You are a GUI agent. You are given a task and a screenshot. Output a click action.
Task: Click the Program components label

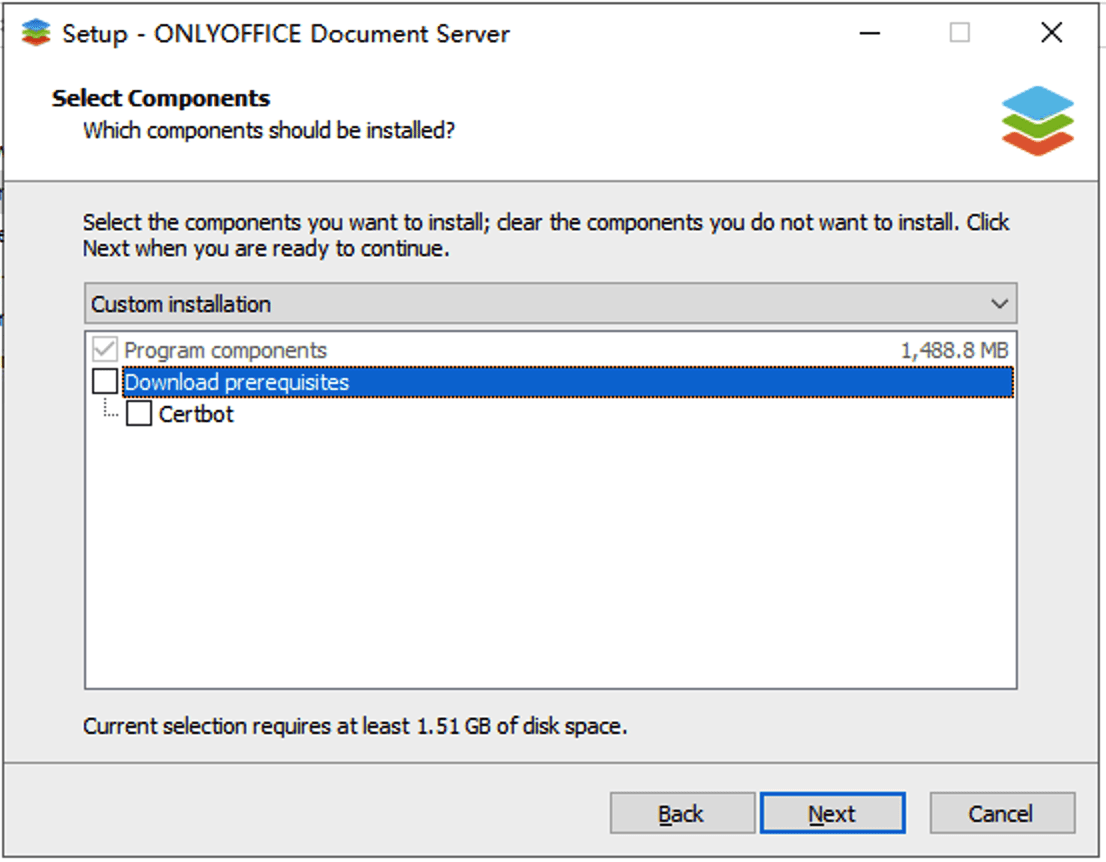pyautogui.click(x=225, y=350)
